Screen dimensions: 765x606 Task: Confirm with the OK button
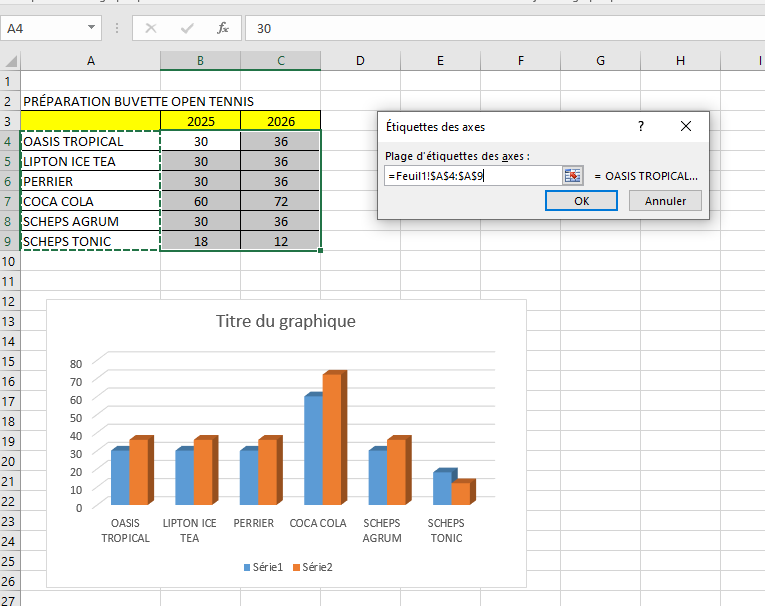(x=581, y=201)
